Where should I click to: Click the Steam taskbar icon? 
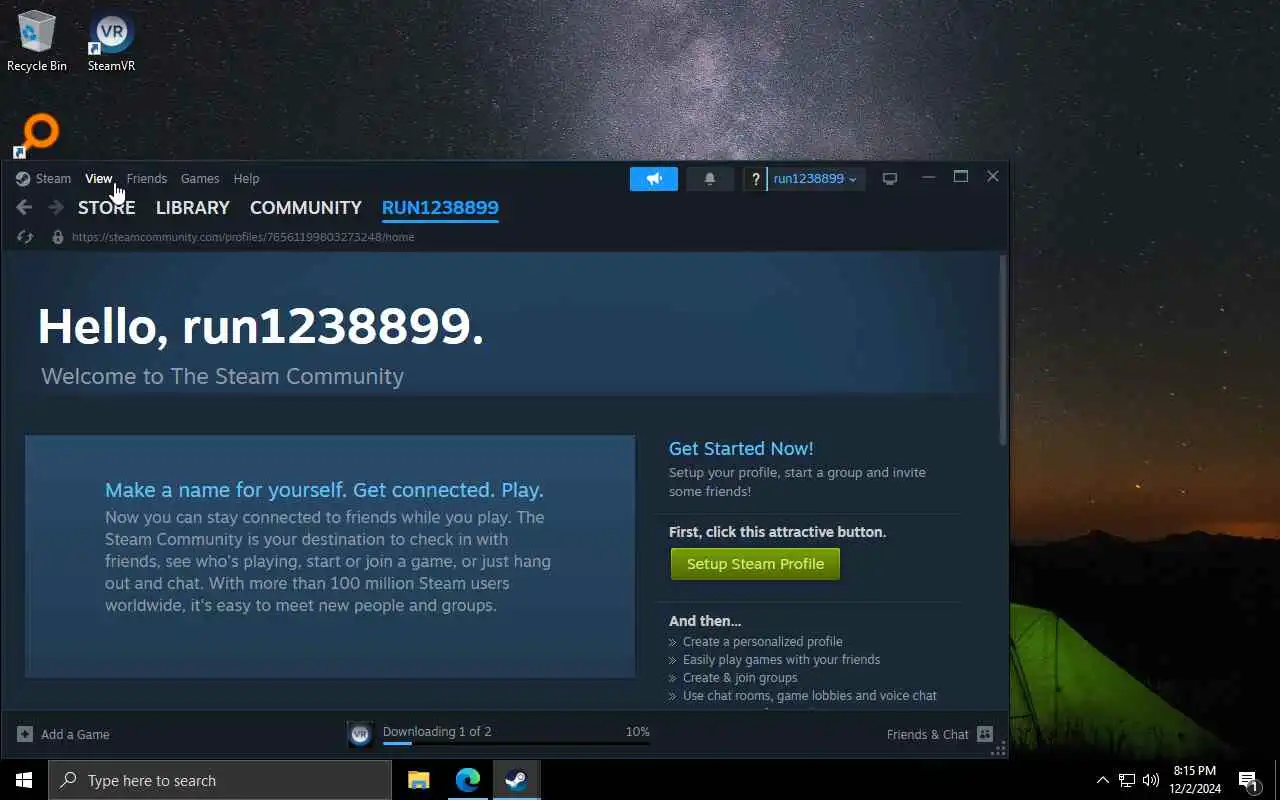[x=516, y=780]
